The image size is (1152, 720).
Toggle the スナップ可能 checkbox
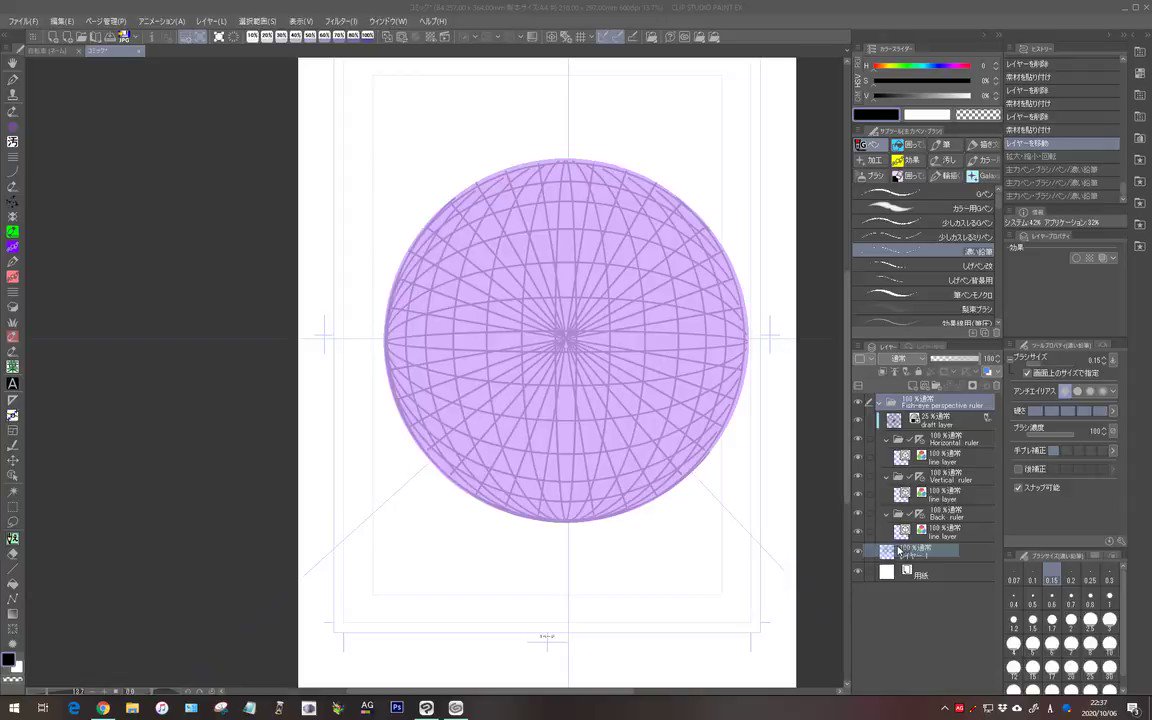coord(1018,488)
